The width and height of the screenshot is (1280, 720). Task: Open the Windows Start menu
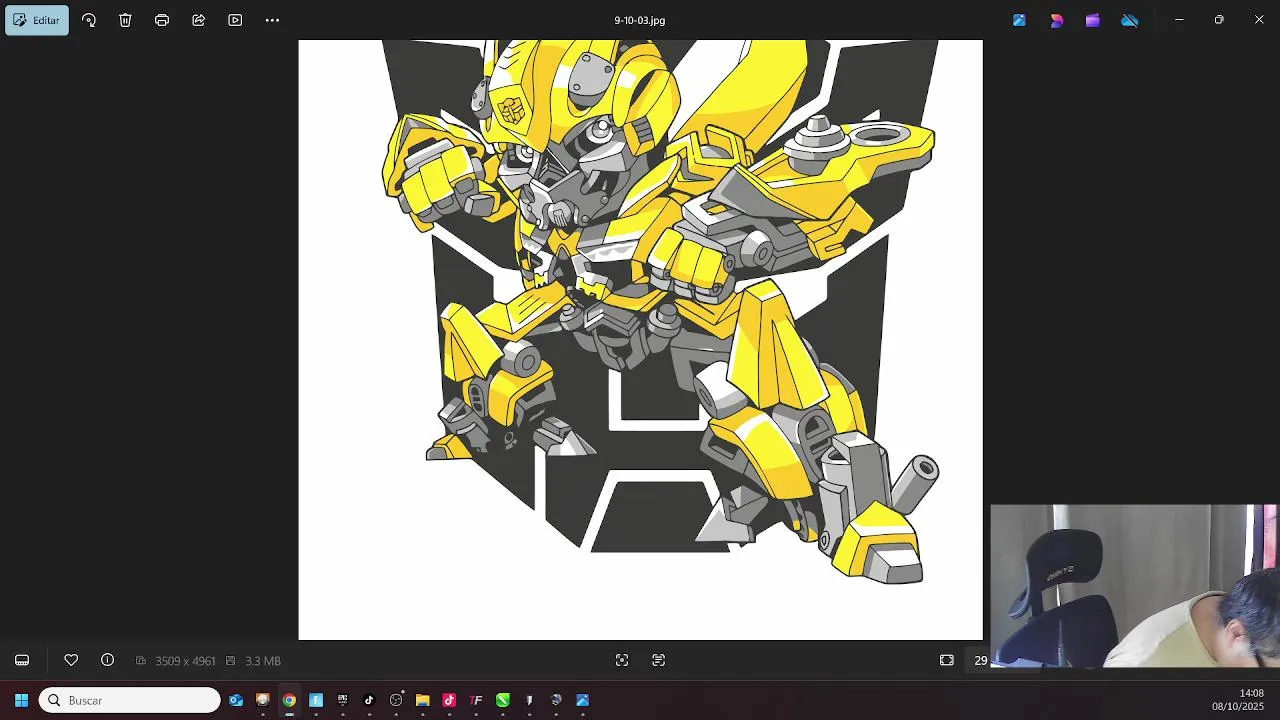(21, 700)
